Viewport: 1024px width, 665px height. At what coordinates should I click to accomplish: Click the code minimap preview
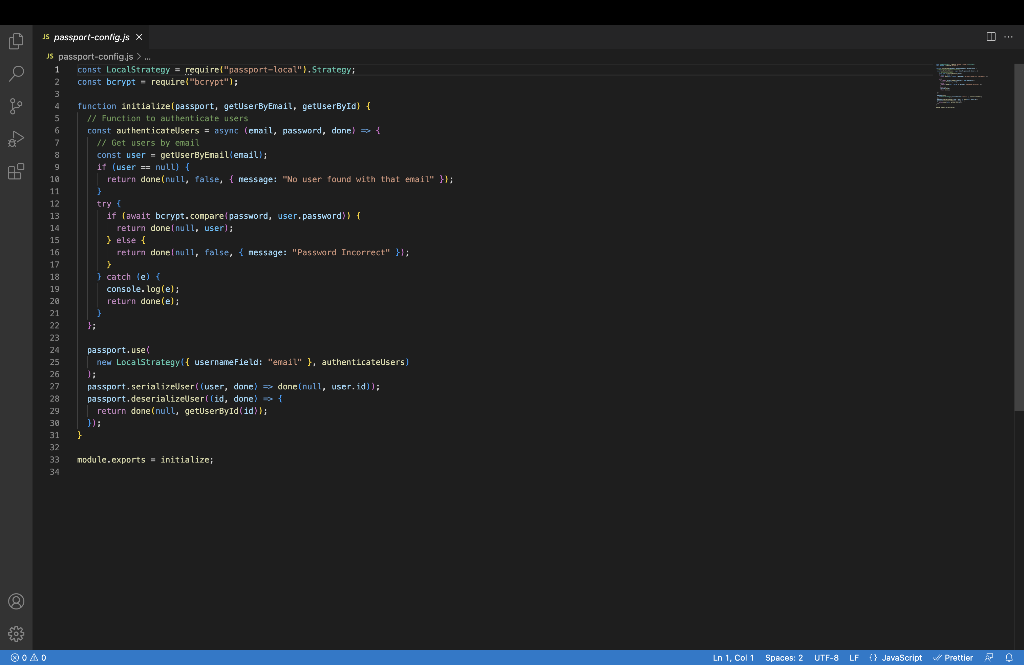tap(960, 86)
